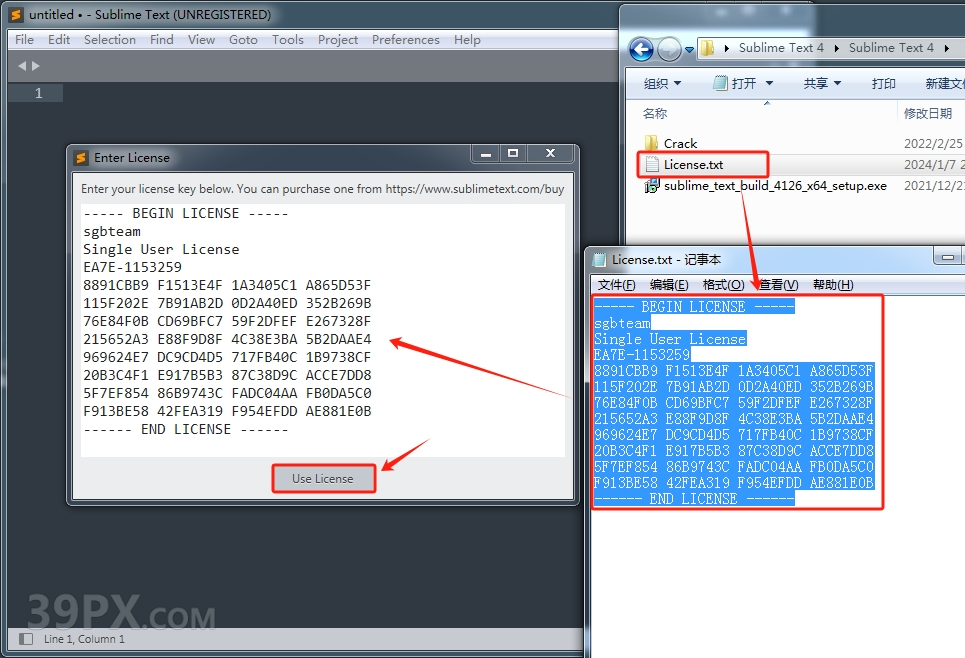Toggle the sidebar icon in Sublime status bar

coord(26,639)
